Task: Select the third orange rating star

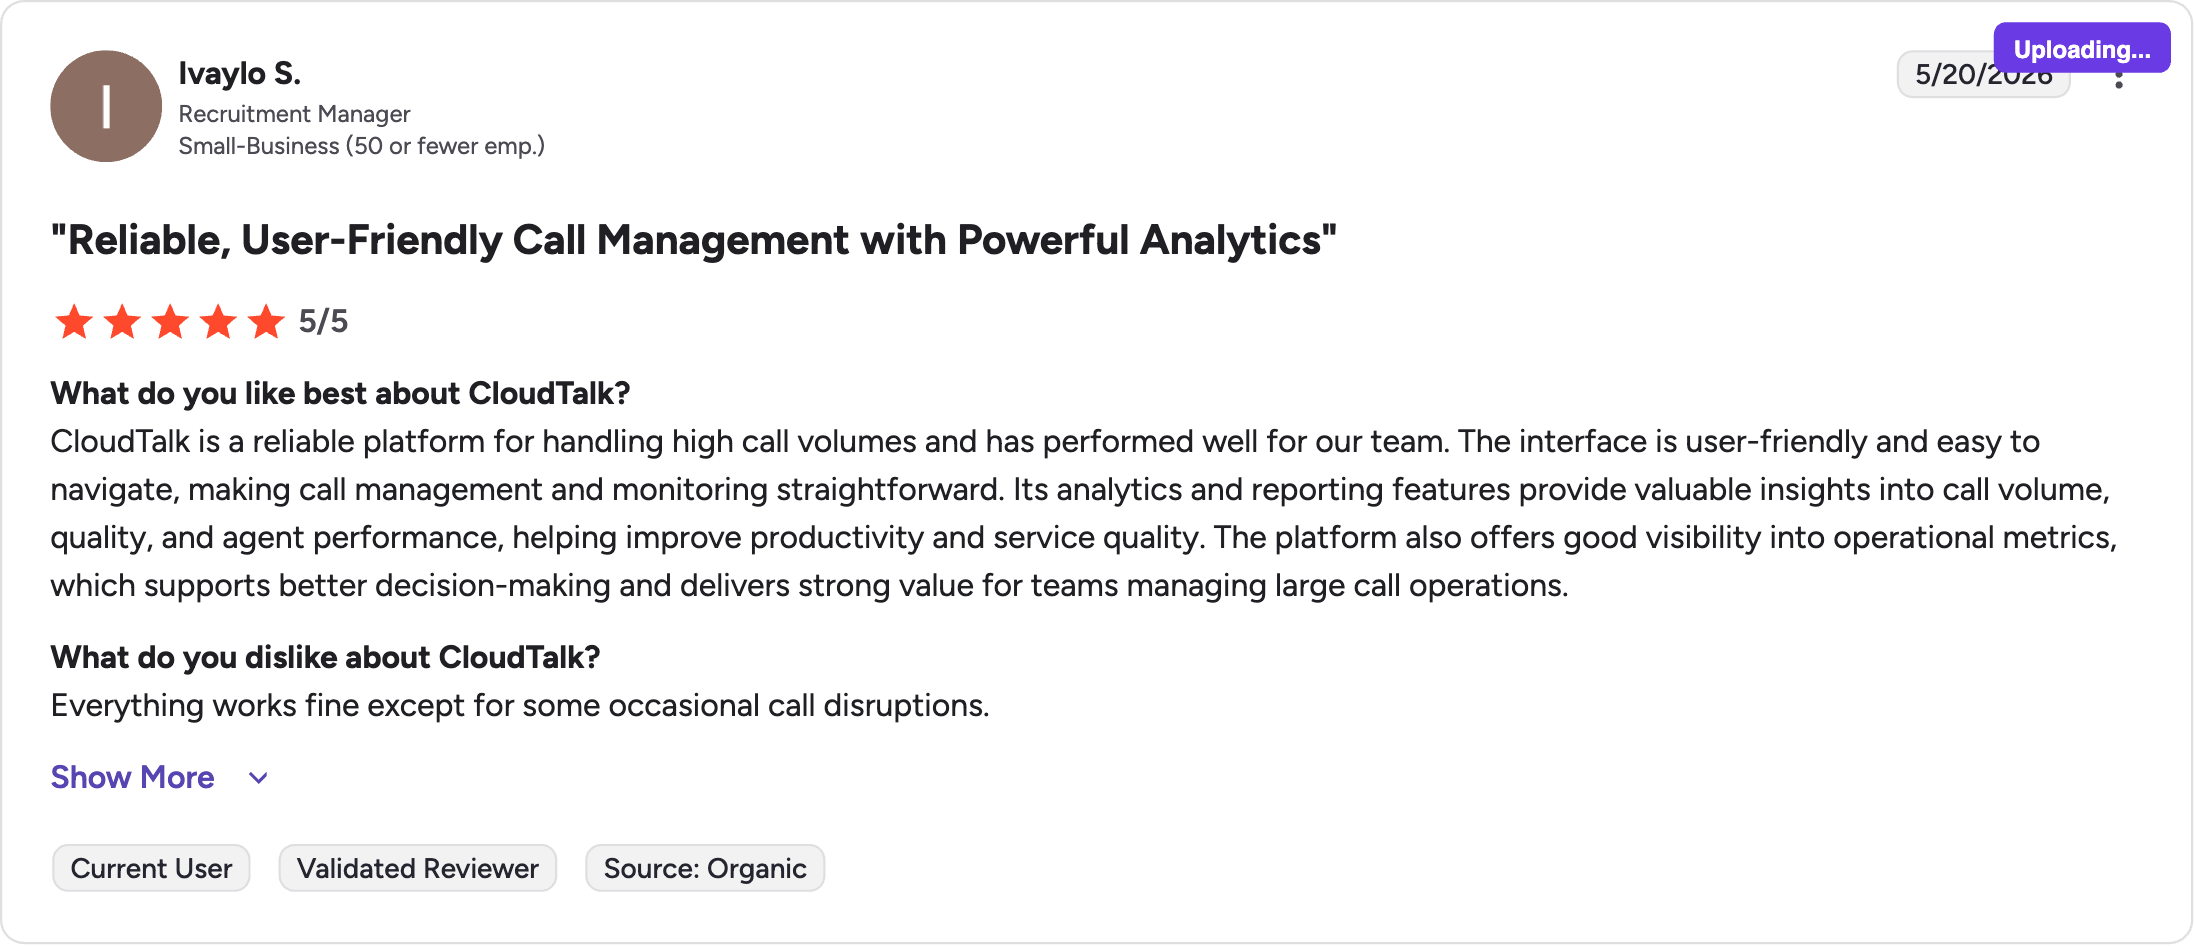Action: (170, 322)
